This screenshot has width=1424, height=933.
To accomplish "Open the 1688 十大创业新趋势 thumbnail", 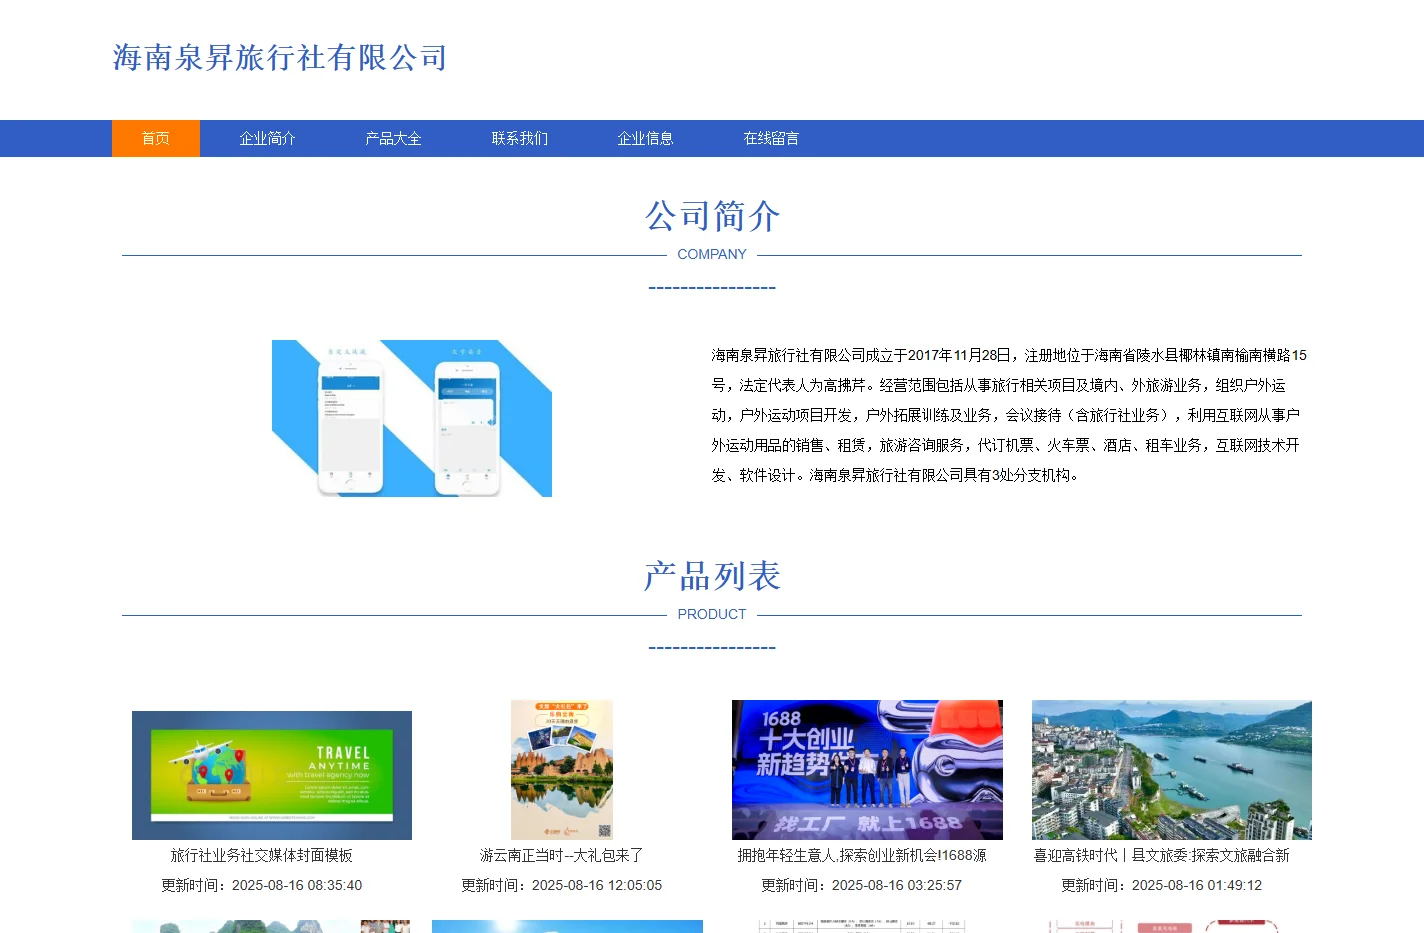I will pos(867,770).
